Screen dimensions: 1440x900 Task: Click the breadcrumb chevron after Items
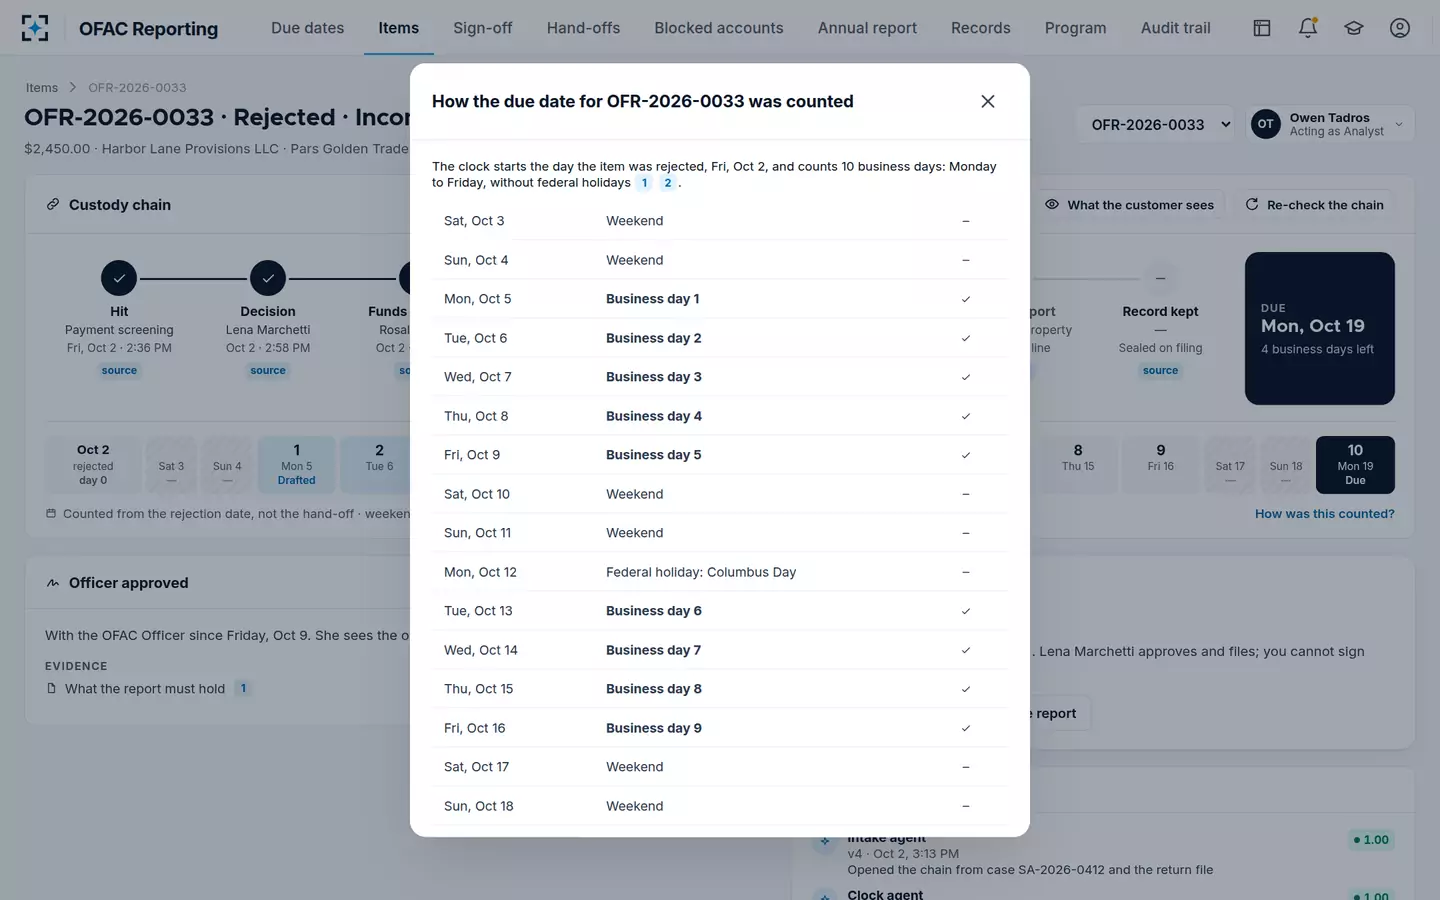click(73, 88)
